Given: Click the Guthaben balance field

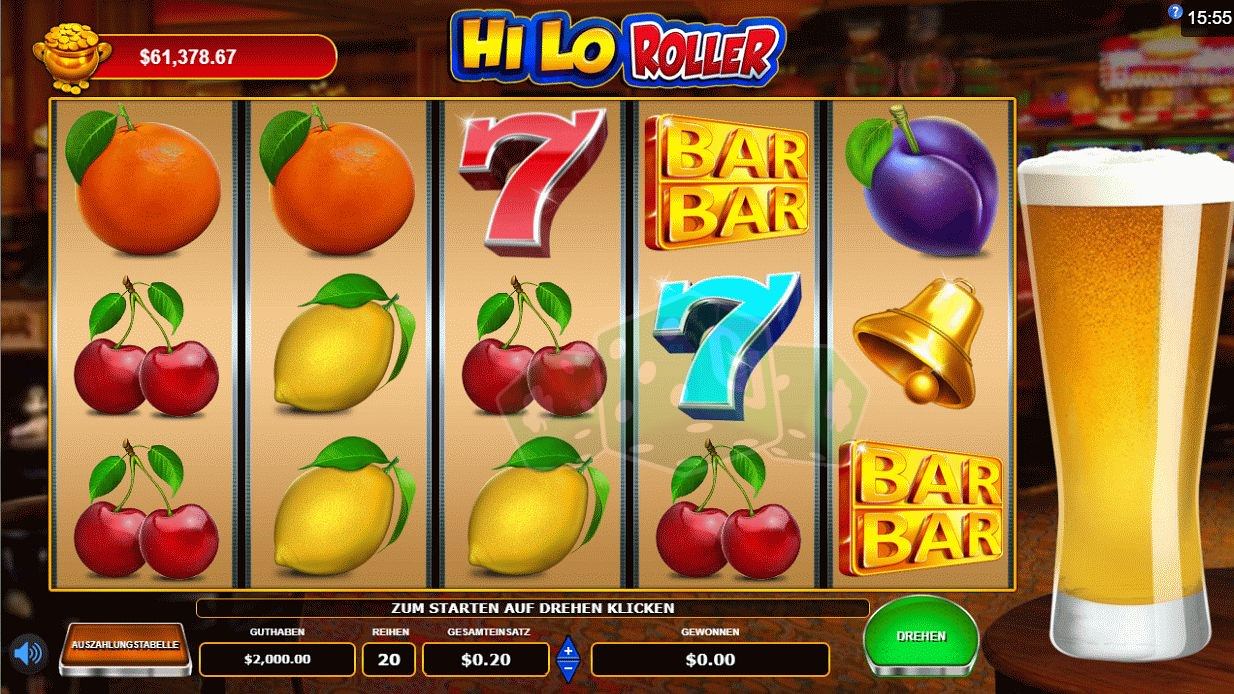Looking at the screenshot, I should point(277,659).
